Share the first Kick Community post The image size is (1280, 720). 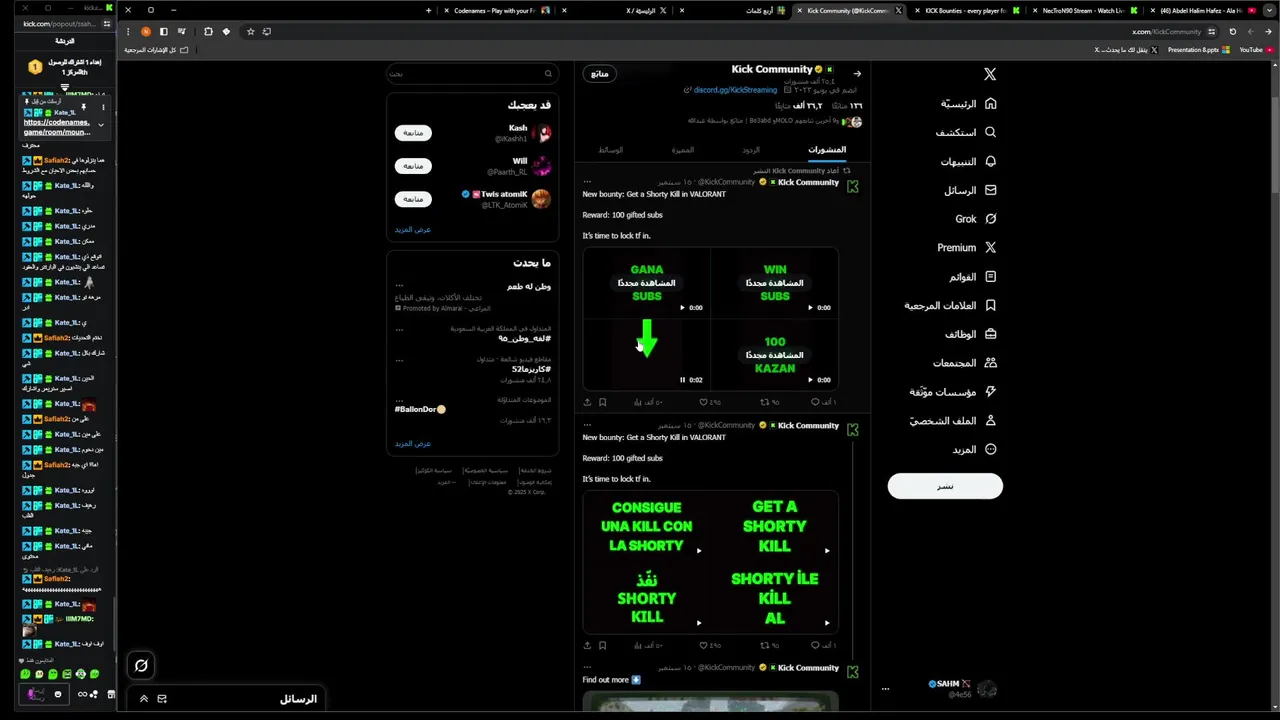coord(587,402)
